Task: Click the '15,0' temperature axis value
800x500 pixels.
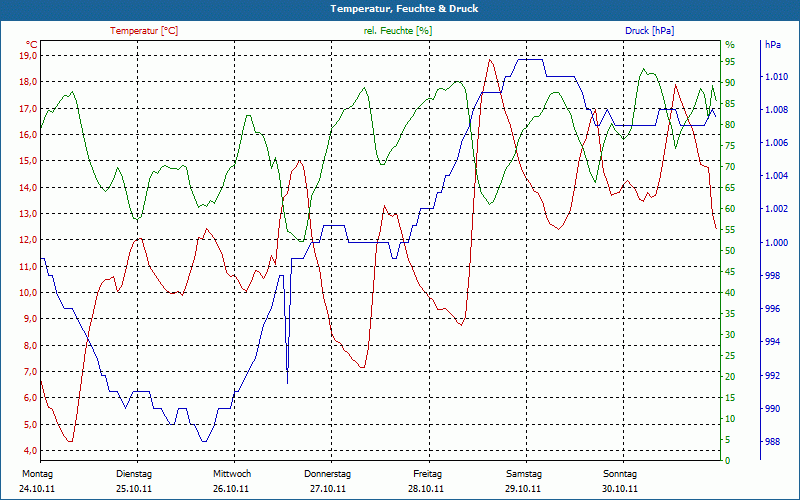Action: (x=28, y=161)
